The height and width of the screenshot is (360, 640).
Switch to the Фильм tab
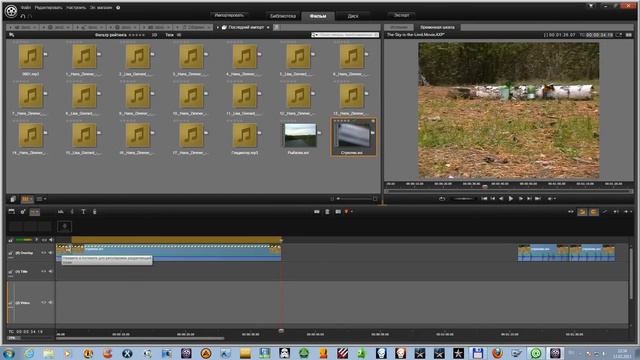click(318, 16)
